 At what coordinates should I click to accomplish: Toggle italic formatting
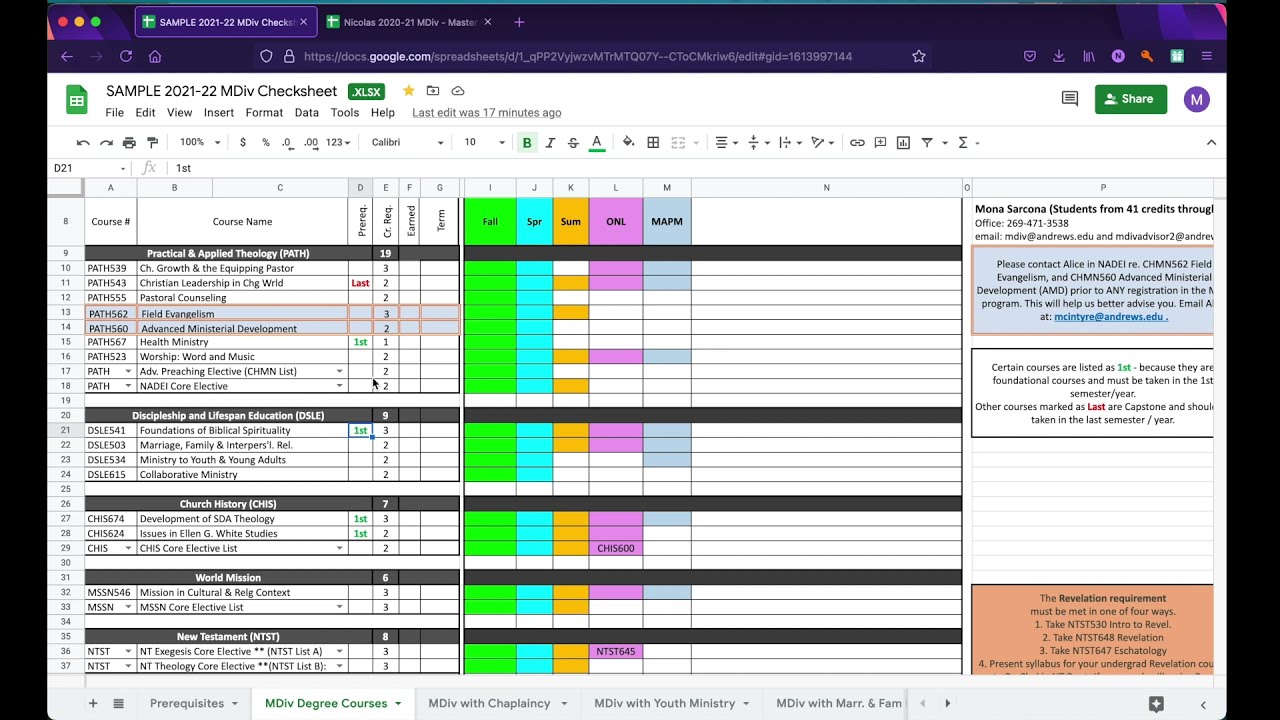pyautogui.click(x=550, y=143)
